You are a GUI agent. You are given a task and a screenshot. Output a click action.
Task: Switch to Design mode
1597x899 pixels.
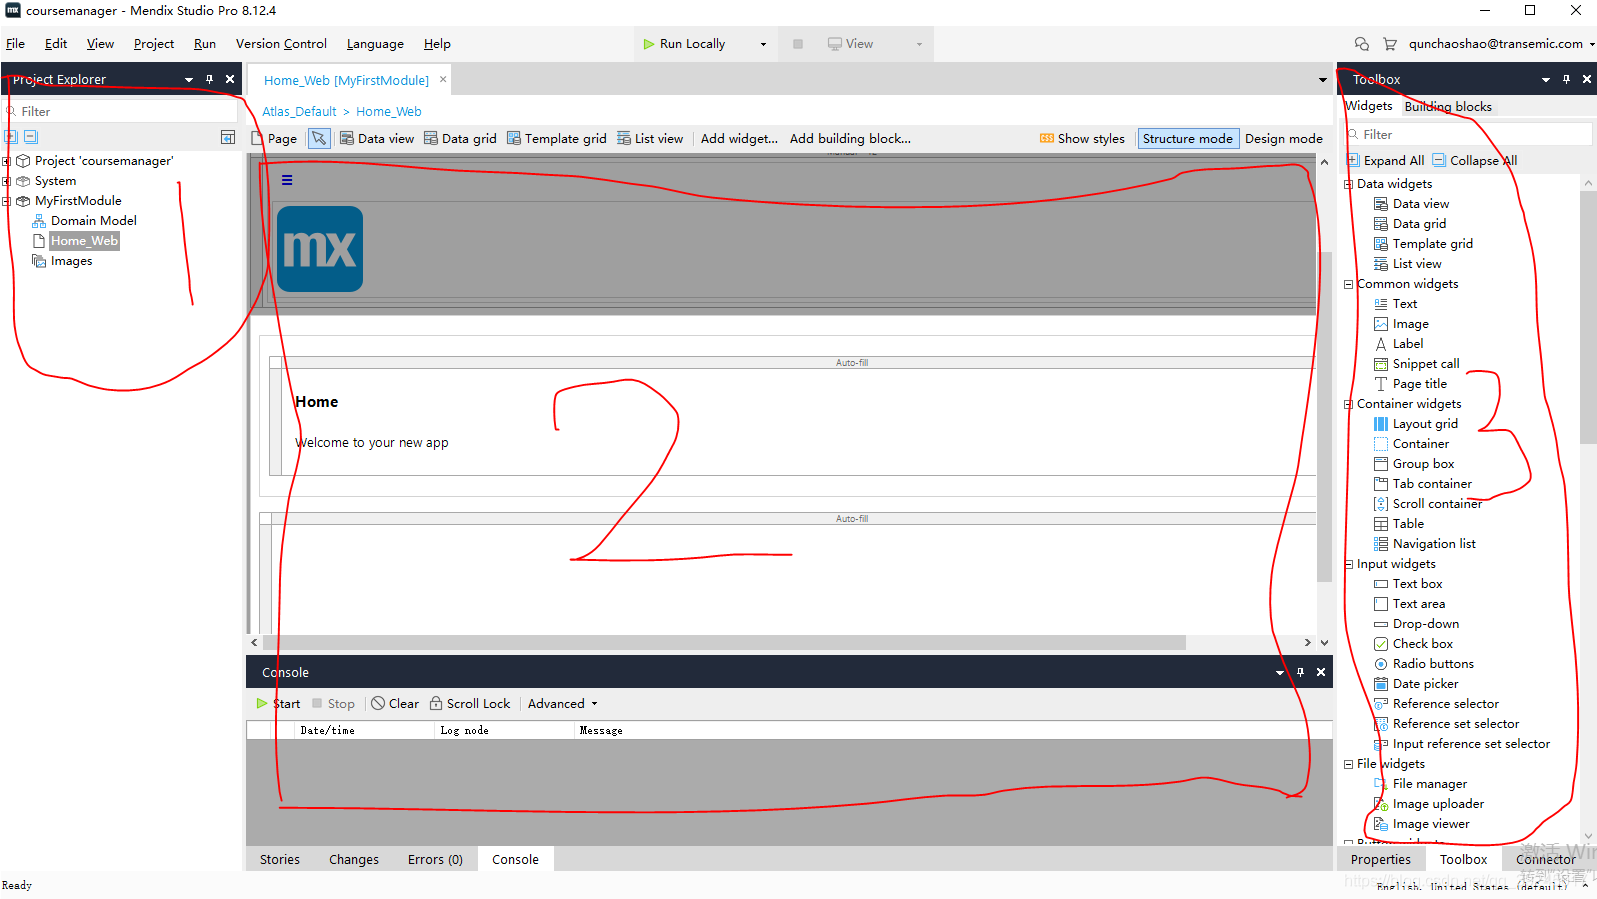pyautogui.click(x=1283, y=139)
